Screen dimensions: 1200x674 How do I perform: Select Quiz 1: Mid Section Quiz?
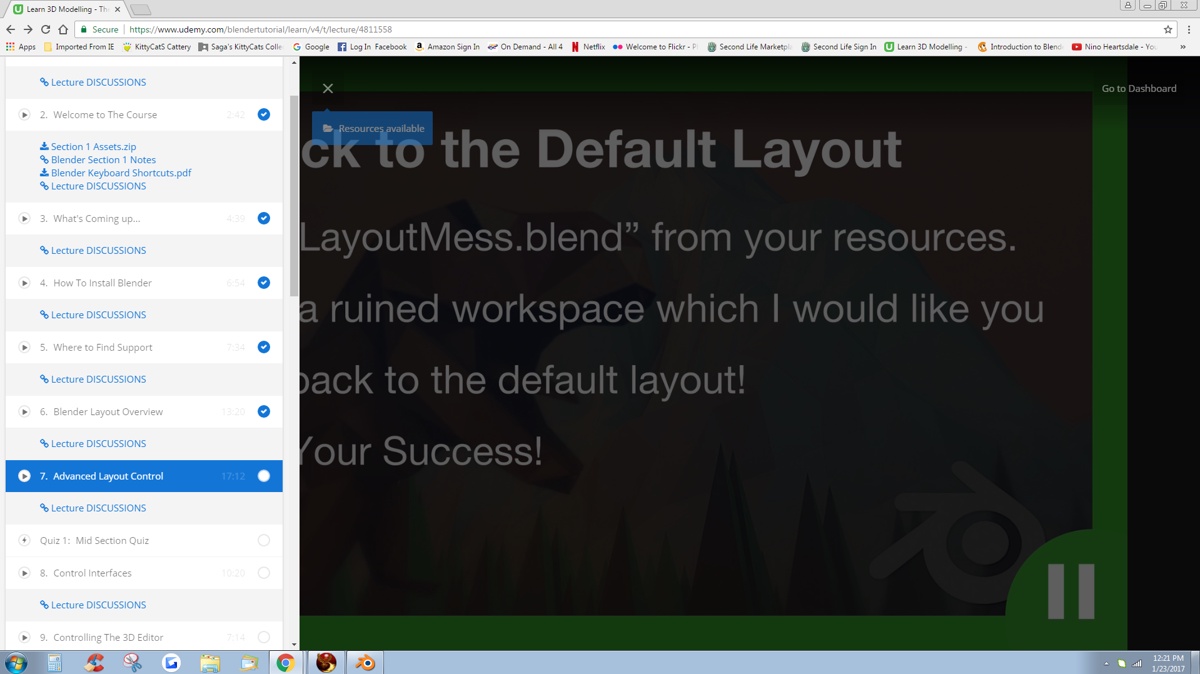coord(144,541)
